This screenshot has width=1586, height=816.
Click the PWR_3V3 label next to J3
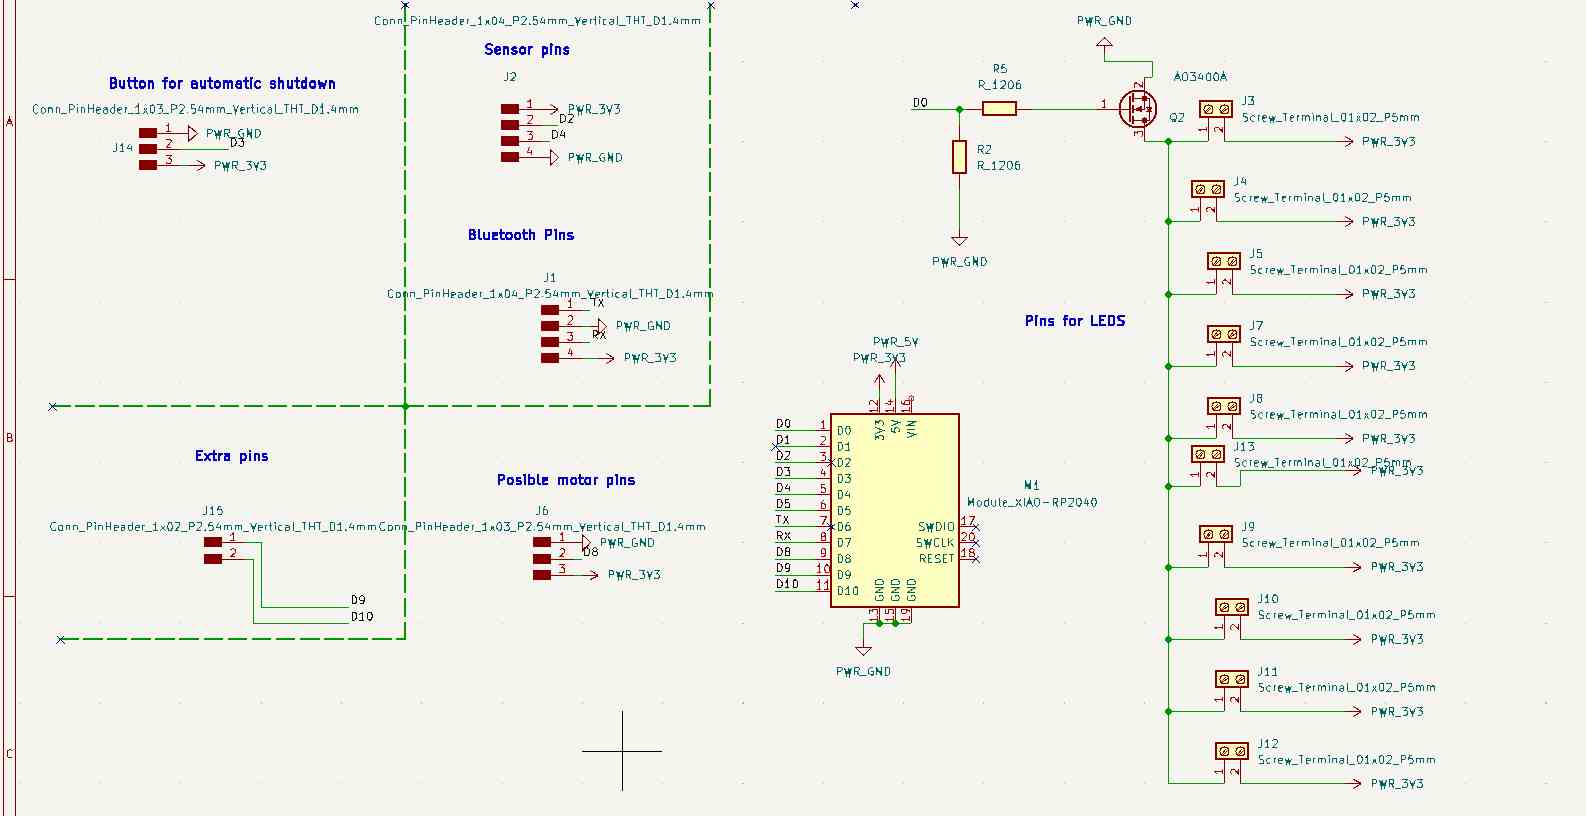click(x=1389, y=142)
